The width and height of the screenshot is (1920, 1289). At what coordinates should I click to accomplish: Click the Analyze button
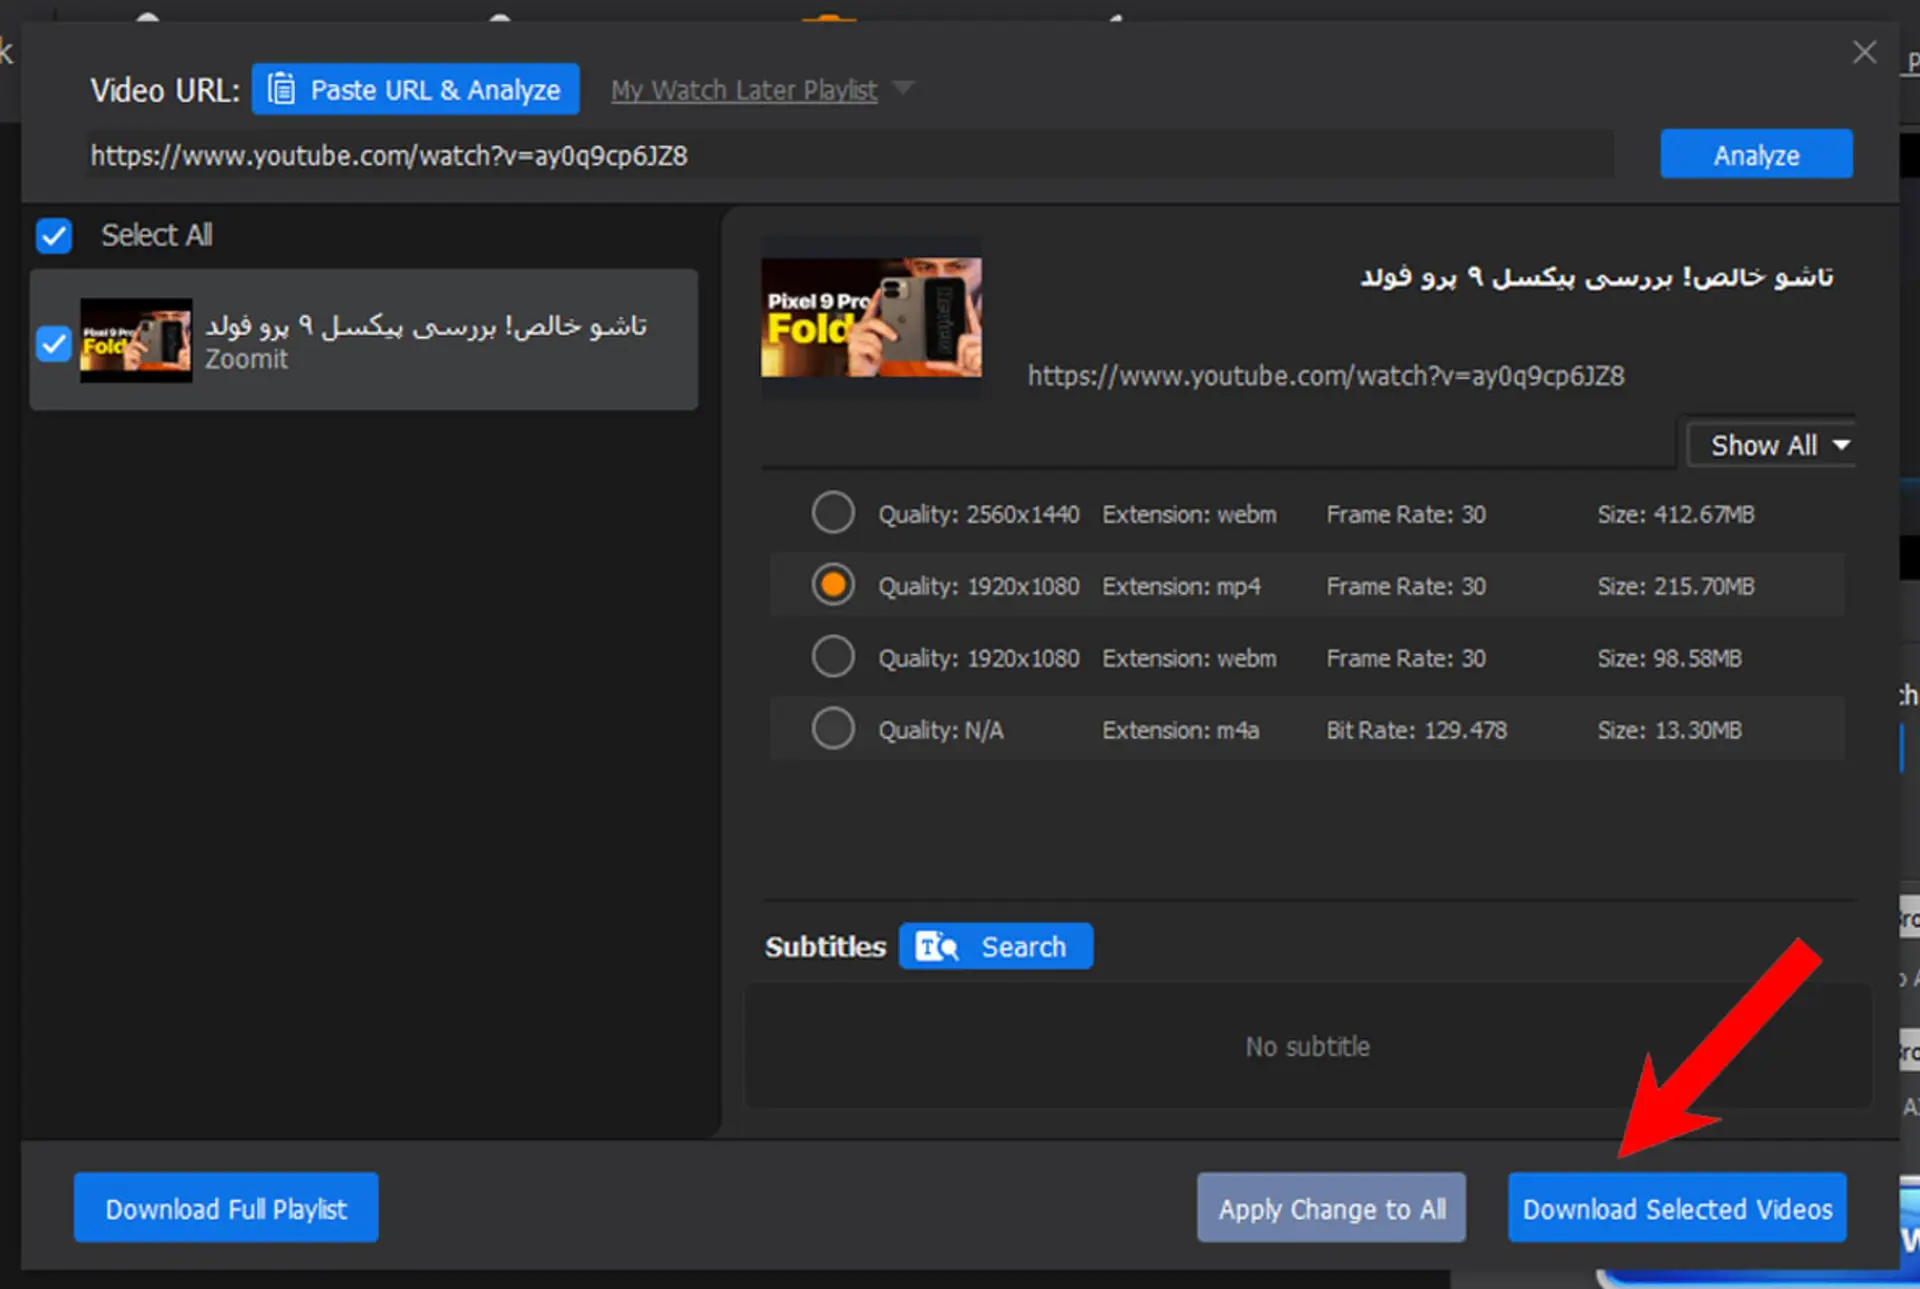1756,155
